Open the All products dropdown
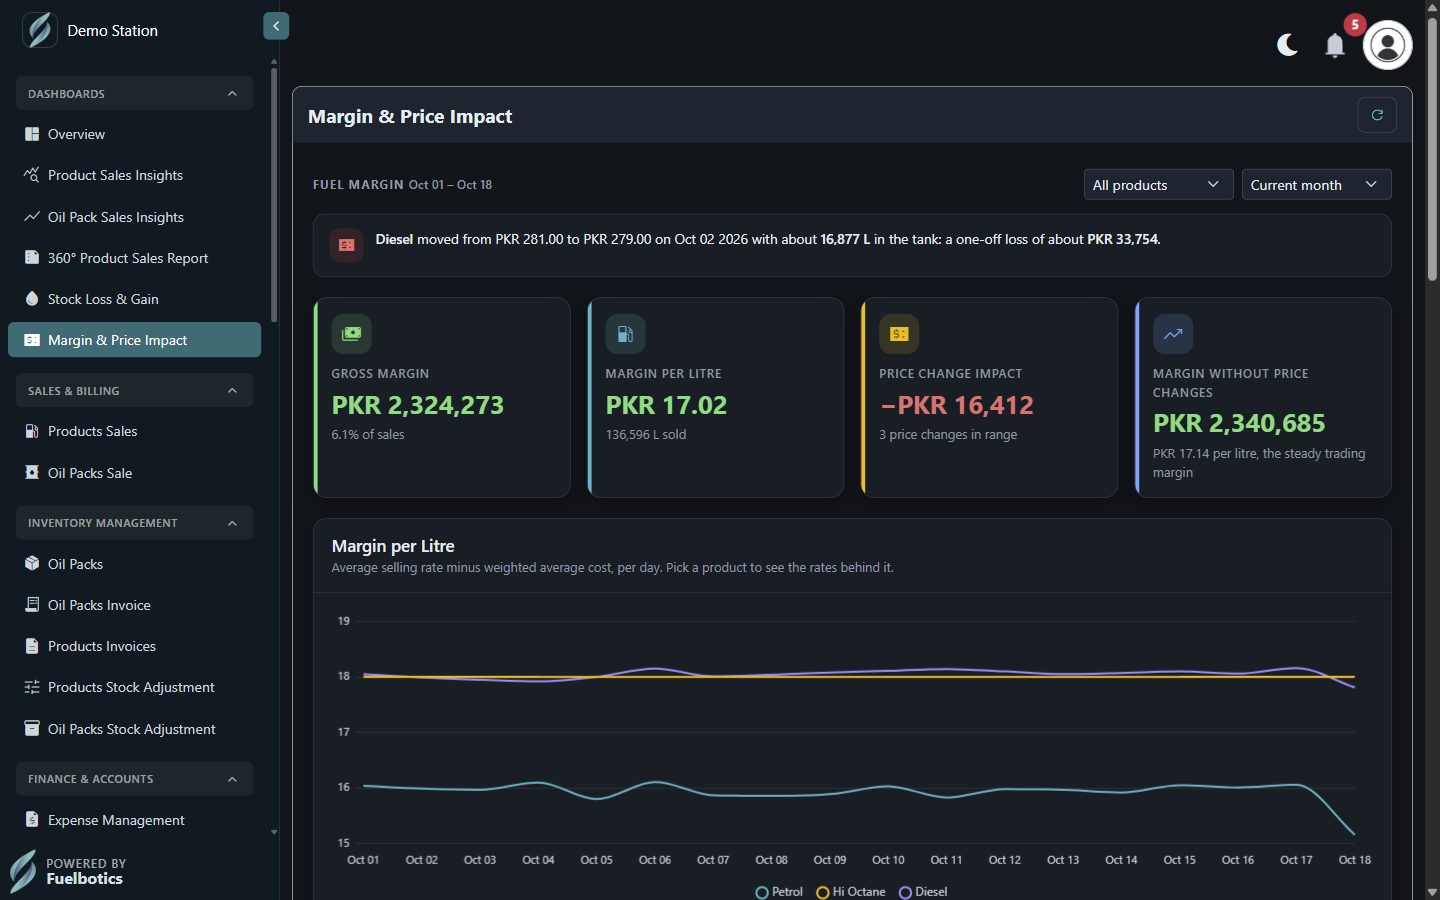Viewport: 1440px width, 900px height. [x=1157, y=185]
